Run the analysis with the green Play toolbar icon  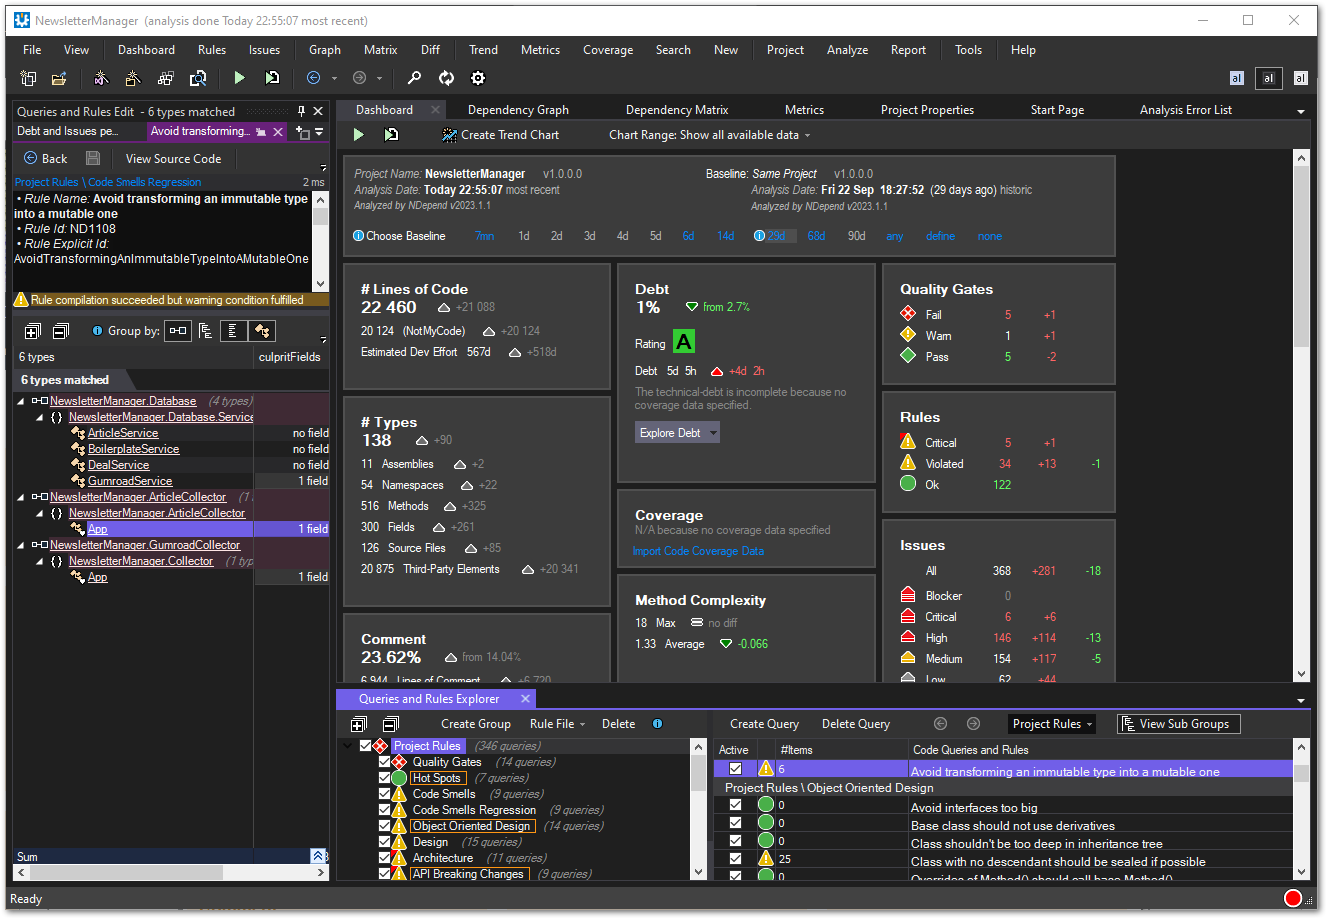[239, 77]
